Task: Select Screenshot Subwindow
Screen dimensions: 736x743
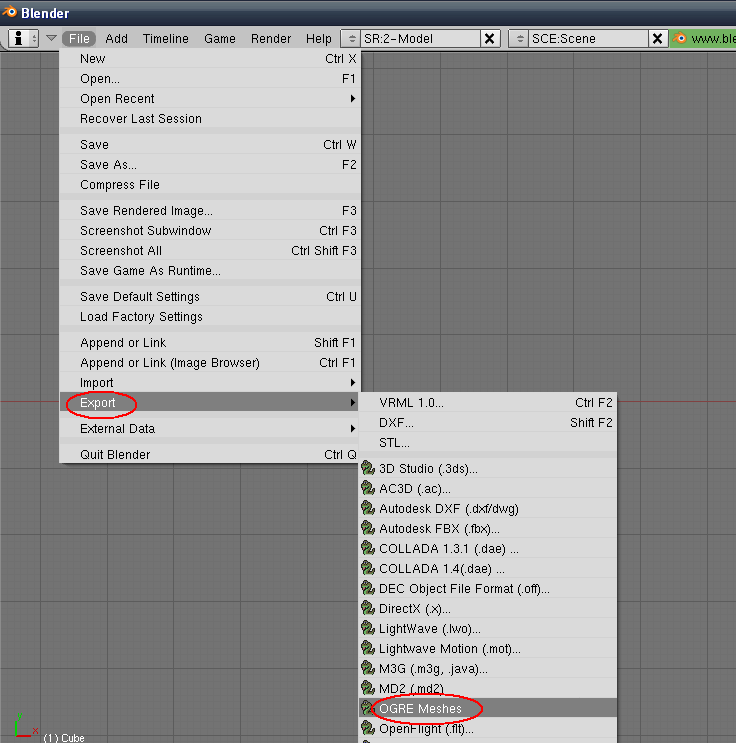Action: [210, 230]
